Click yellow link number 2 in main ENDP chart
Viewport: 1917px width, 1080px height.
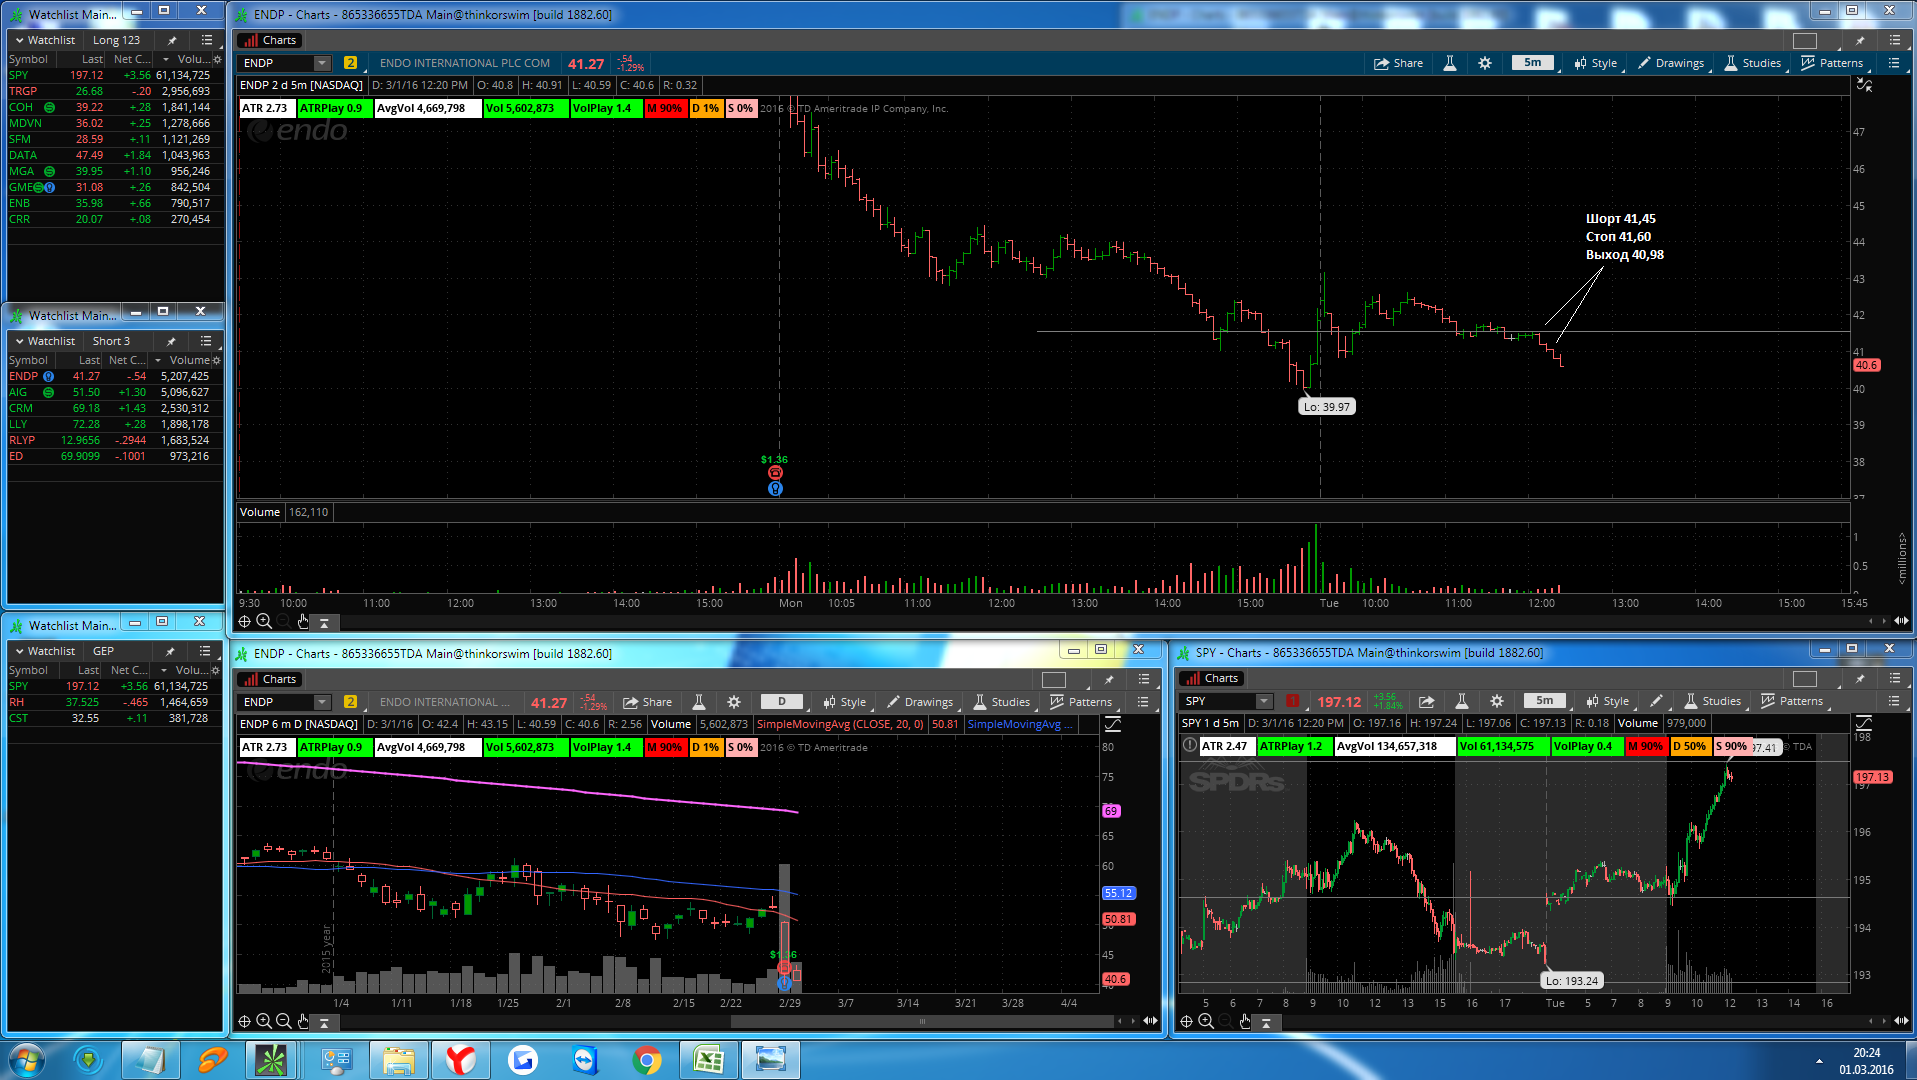click(x=350, y=63)
